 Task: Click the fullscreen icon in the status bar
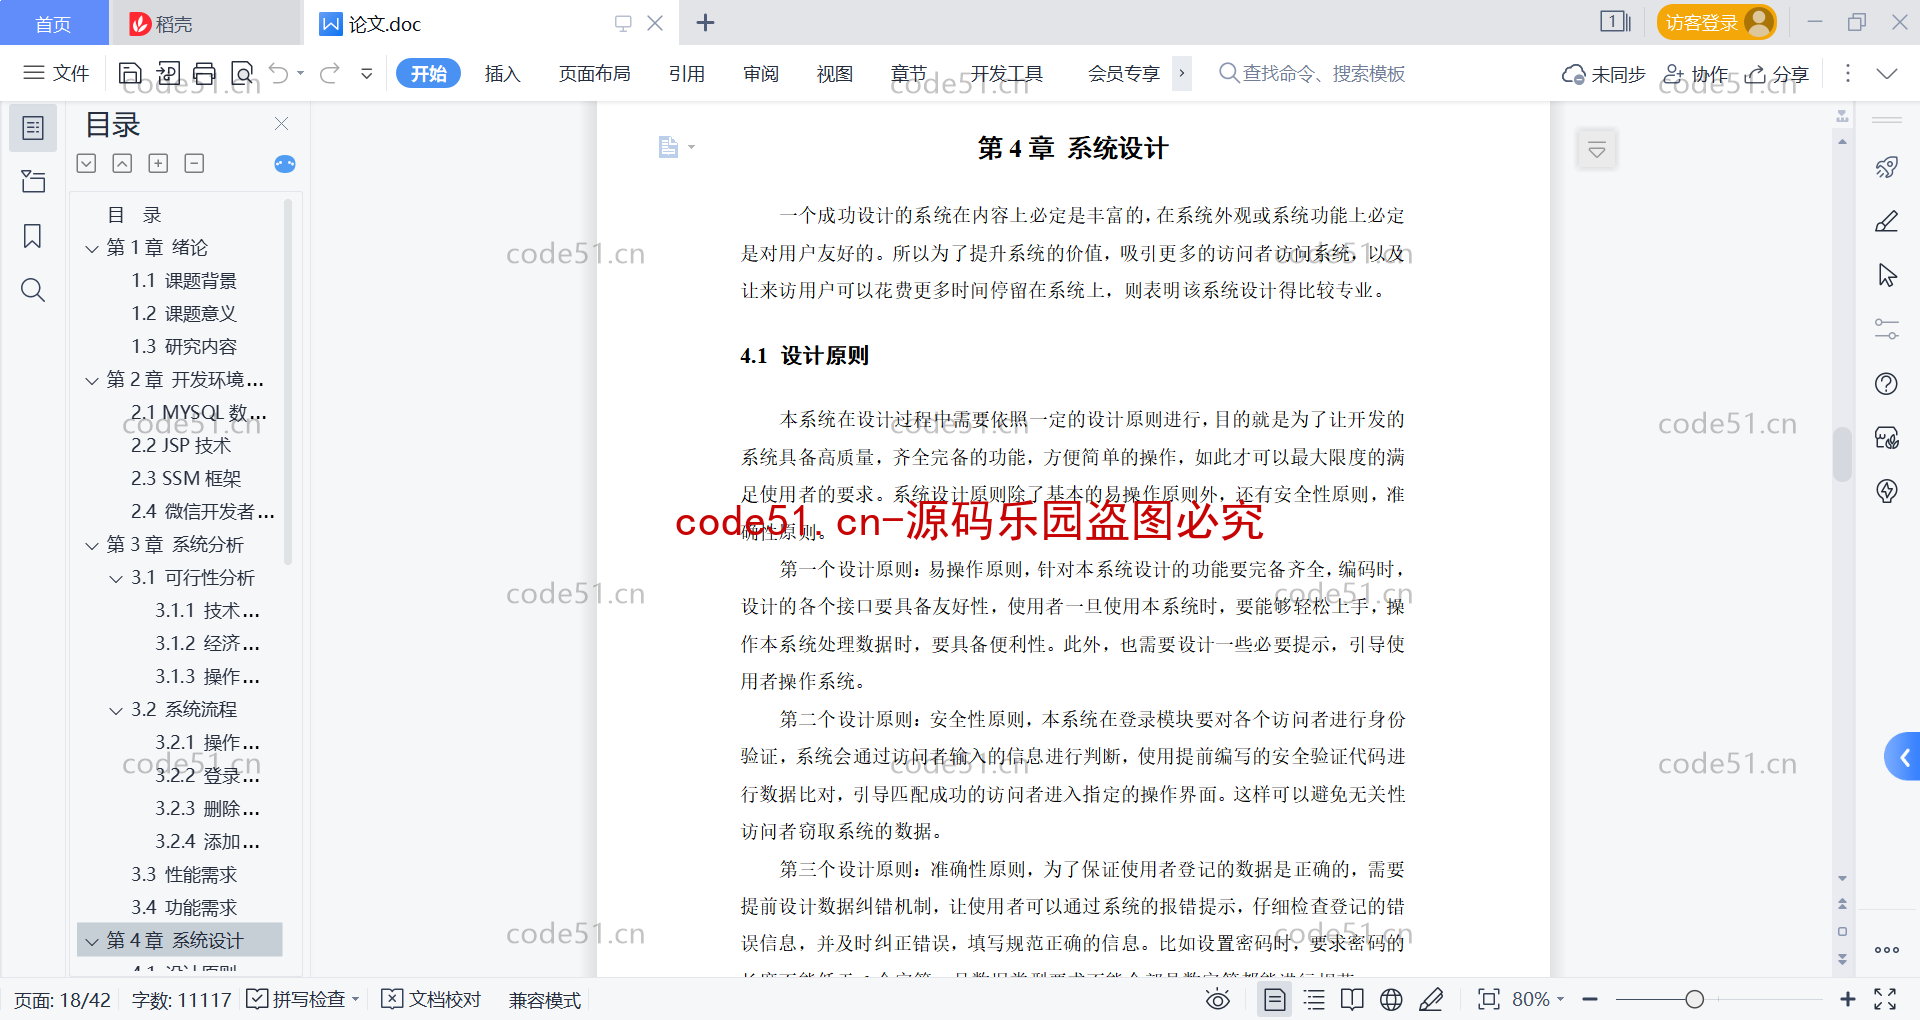1885,999
